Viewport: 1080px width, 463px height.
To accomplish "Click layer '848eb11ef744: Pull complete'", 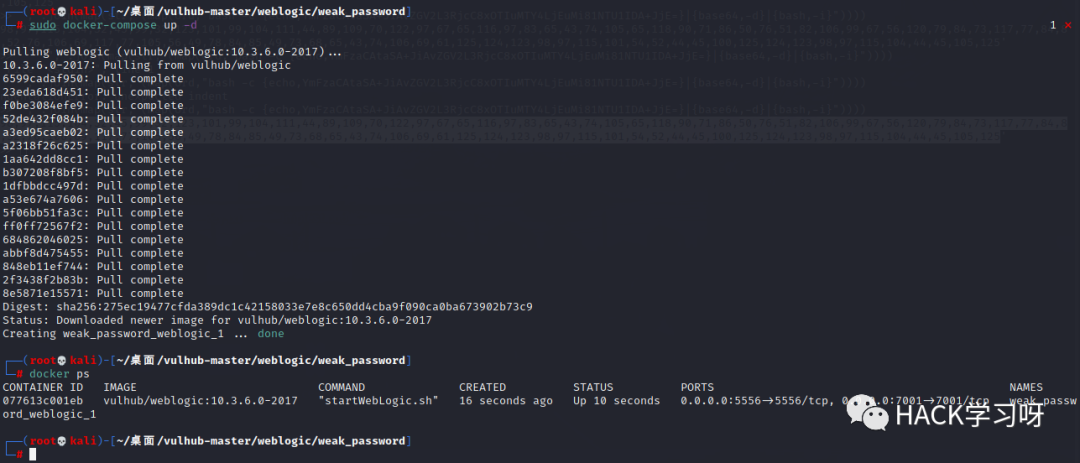I will (x=93, y=267).
